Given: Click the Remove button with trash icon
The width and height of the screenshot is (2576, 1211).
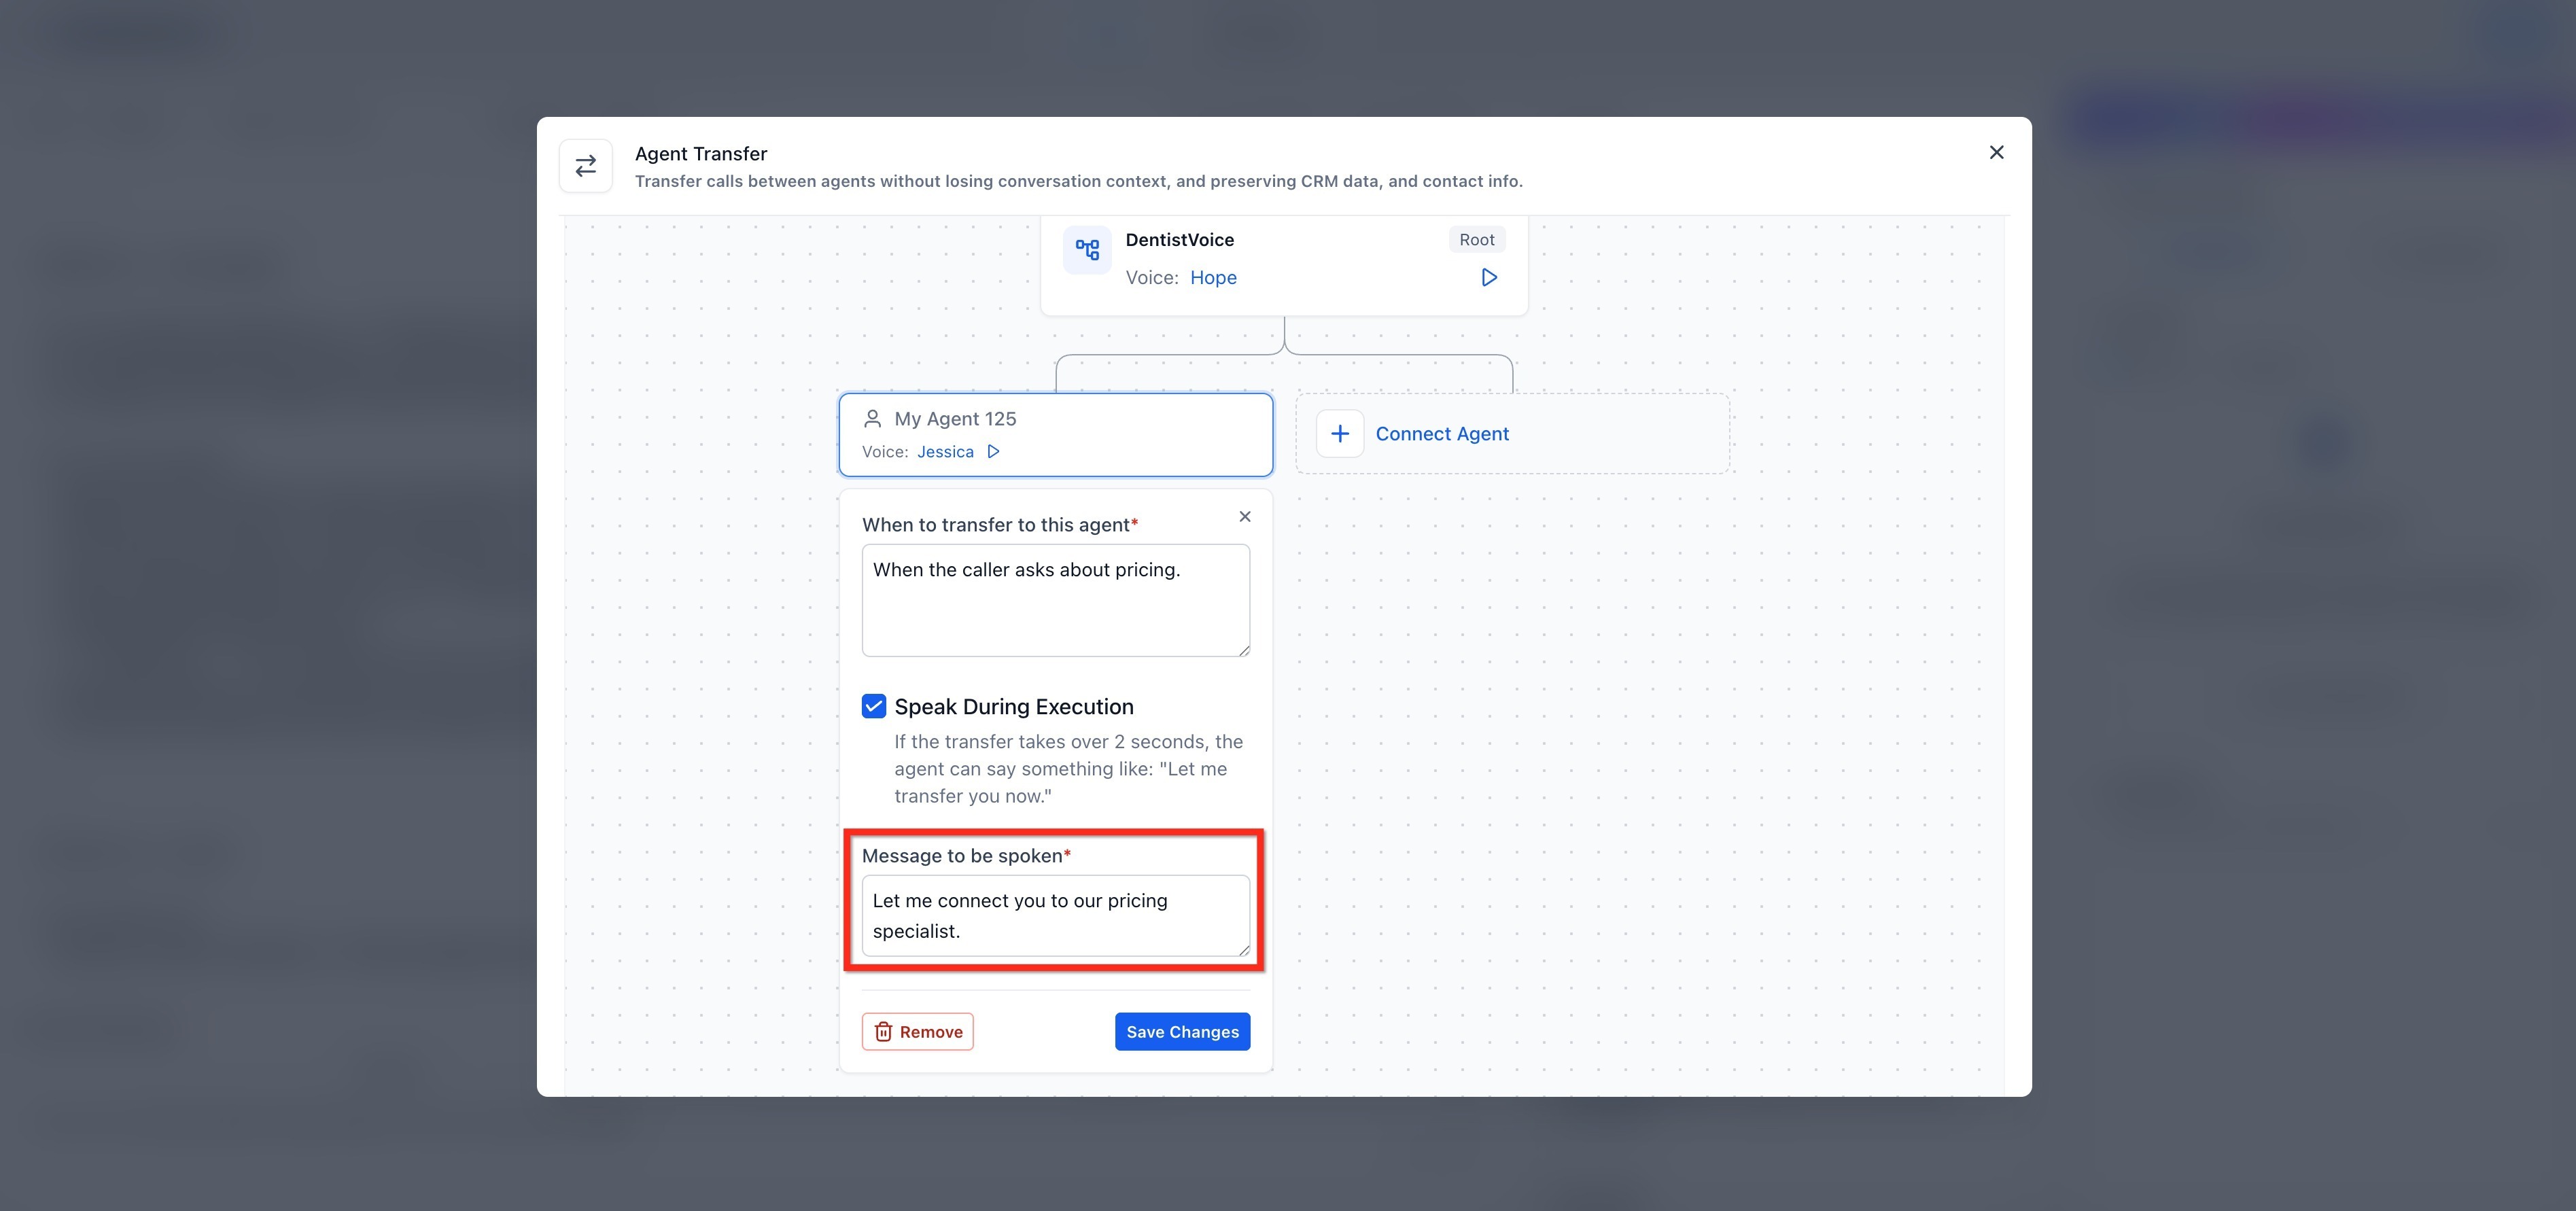Looking at the screenshot, I should click(x=917, y=1032).
